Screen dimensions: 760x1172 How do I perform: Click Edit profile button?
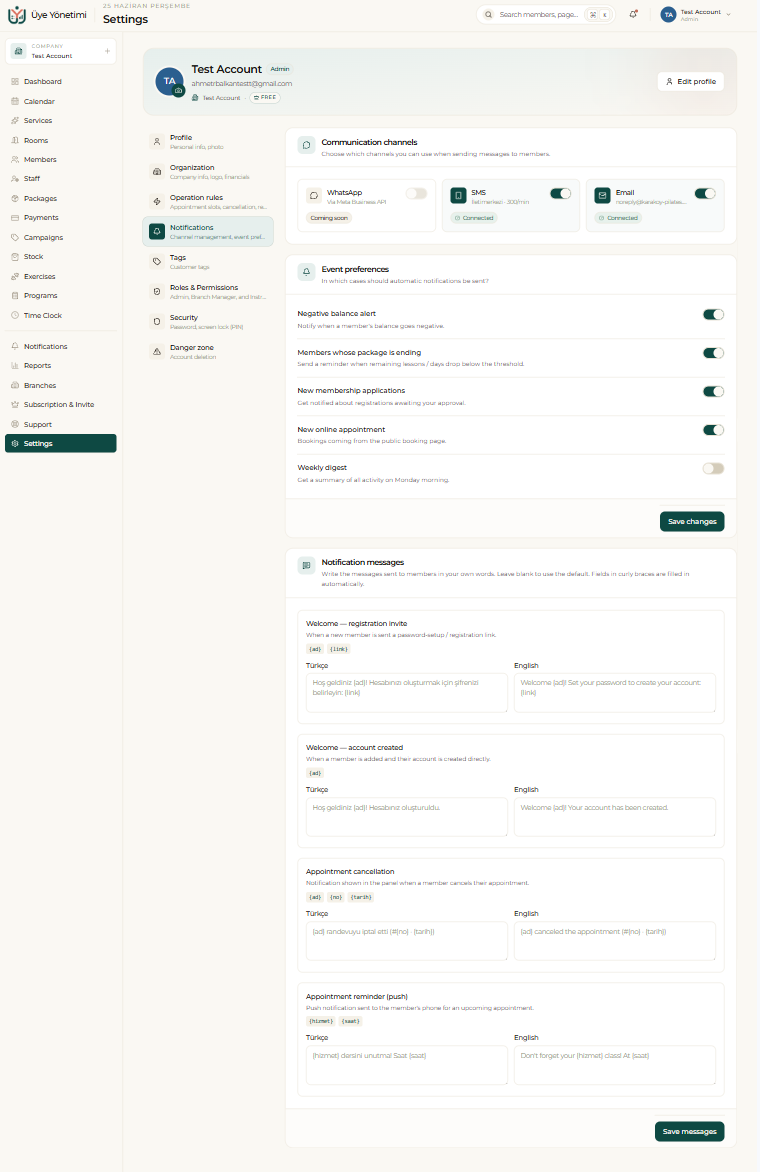pos(691,81)
